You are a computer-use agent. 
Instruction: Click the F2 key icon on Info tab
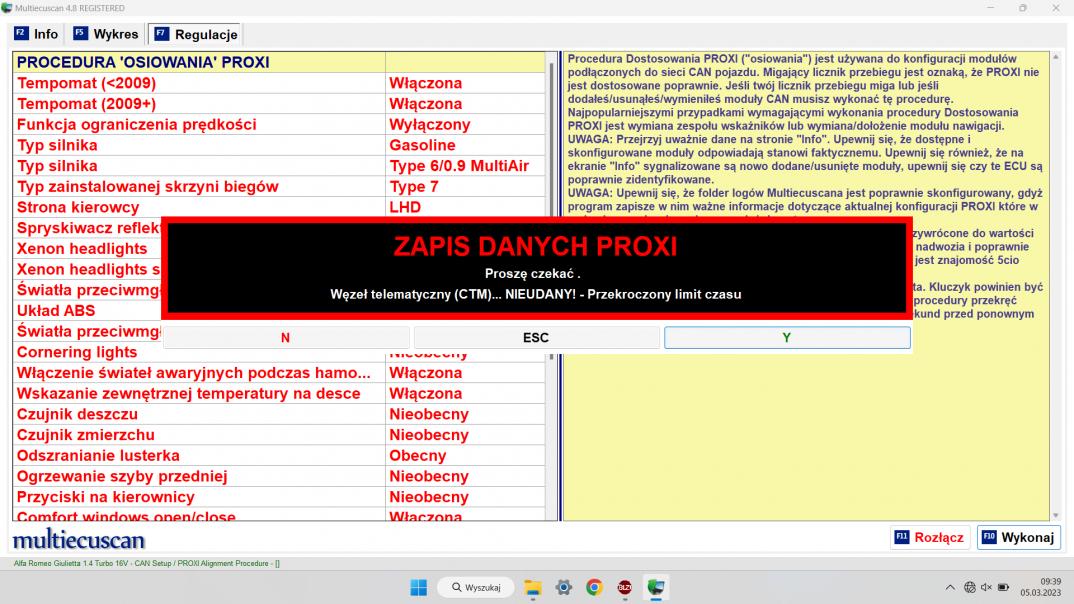(21, 34)
